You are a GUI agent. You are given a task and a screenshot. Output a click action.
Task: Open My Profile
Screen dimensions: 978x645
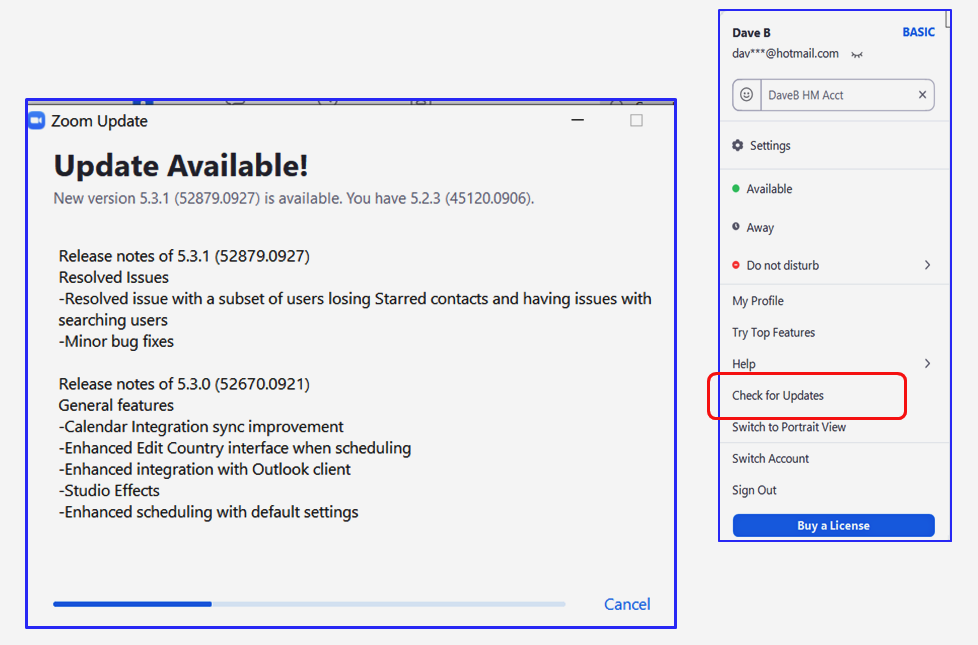click(758, 301)
